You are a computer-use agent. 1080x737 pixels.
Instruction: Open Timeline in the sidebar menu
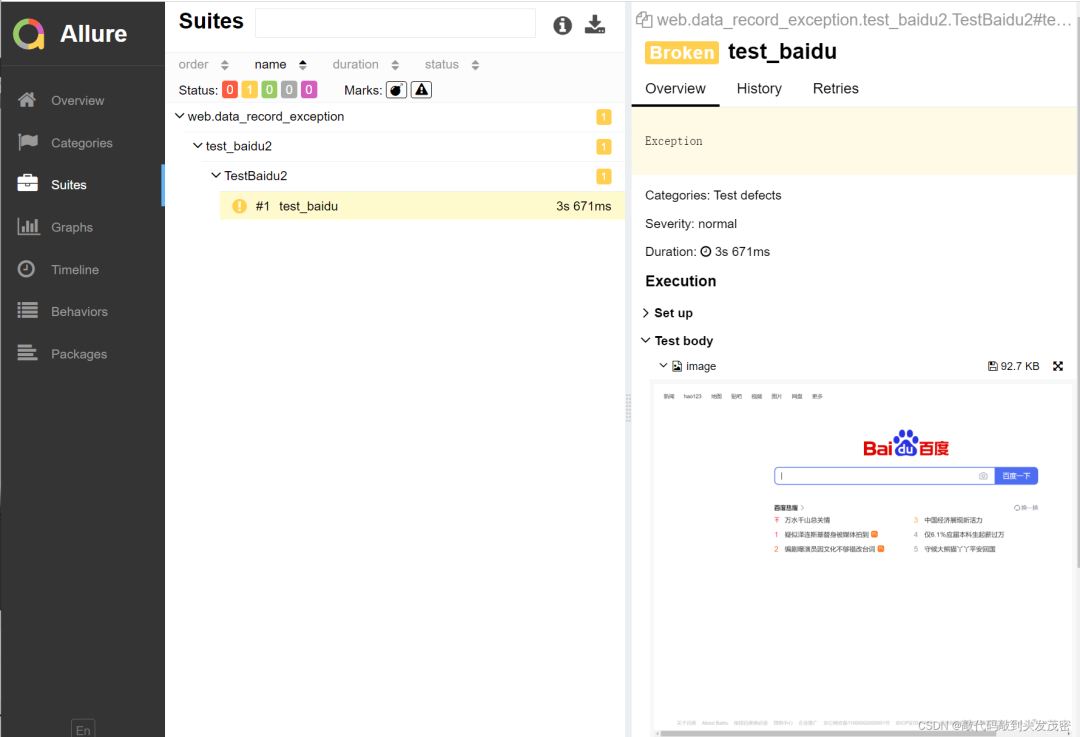[x=74, y=270]
